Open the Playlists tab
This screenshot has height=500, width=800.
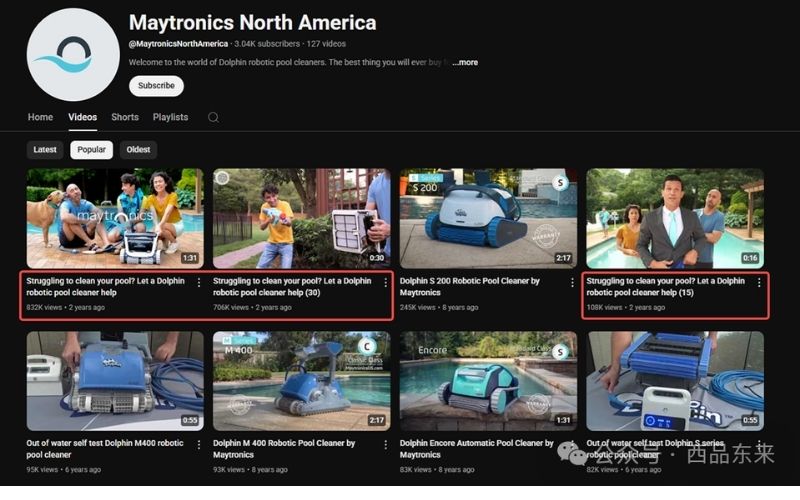pyautogui.click(x=170, y=117)
